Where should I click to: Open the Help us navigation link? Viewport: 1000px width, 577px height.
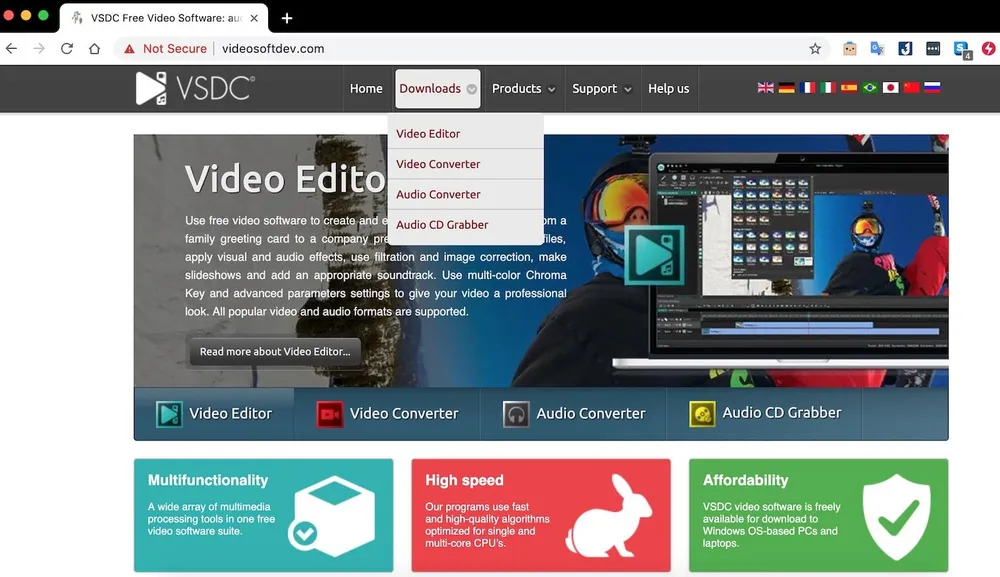(x=668, y=88)
